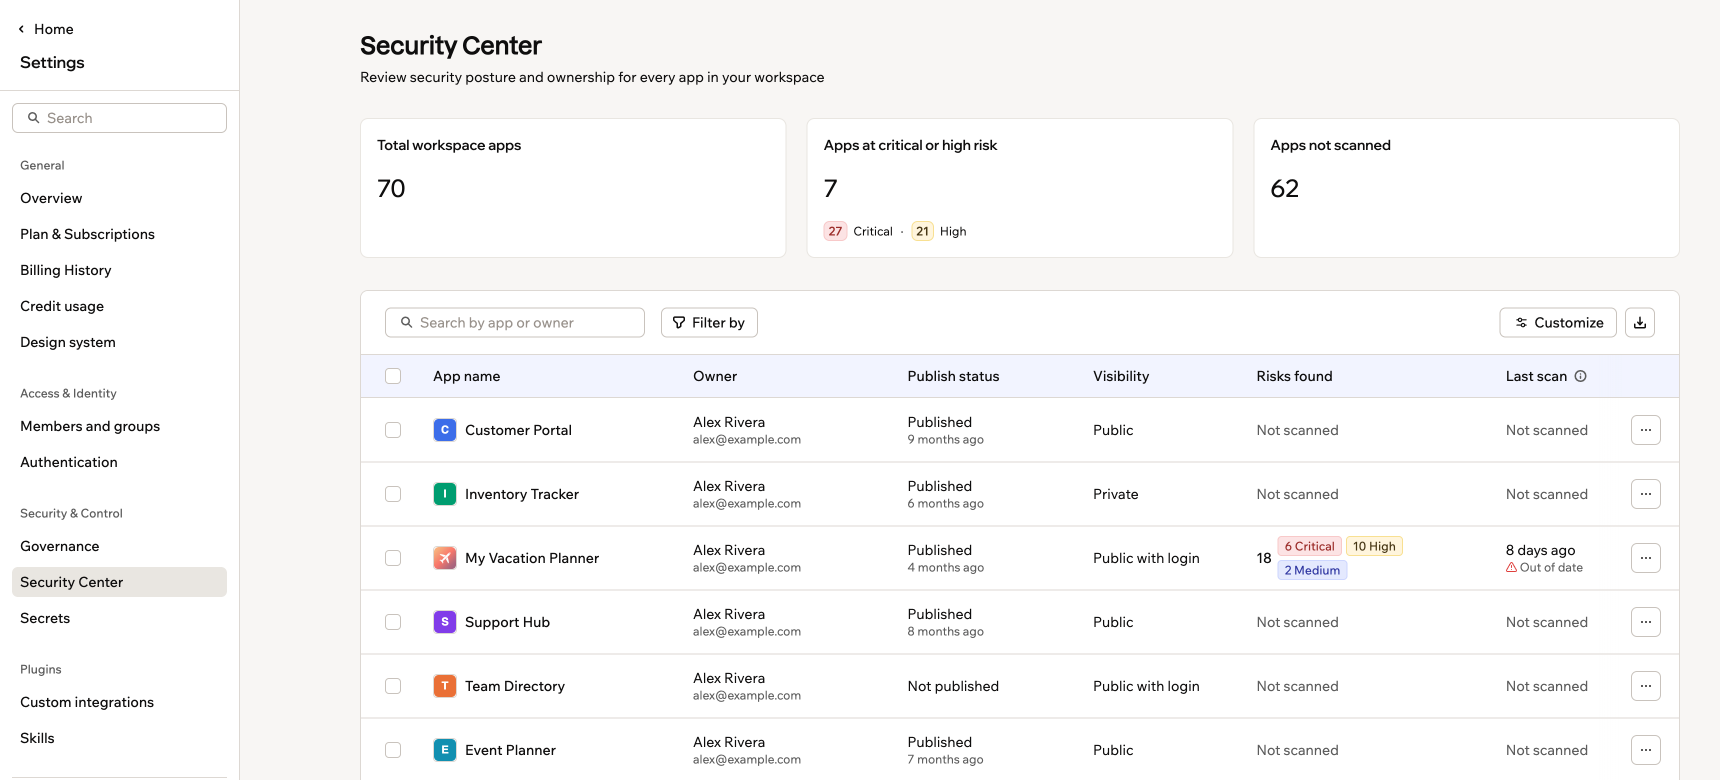The image size is (1720, 780).
Task: Click the 27 Critical count badge
Action: pos(835,231)
